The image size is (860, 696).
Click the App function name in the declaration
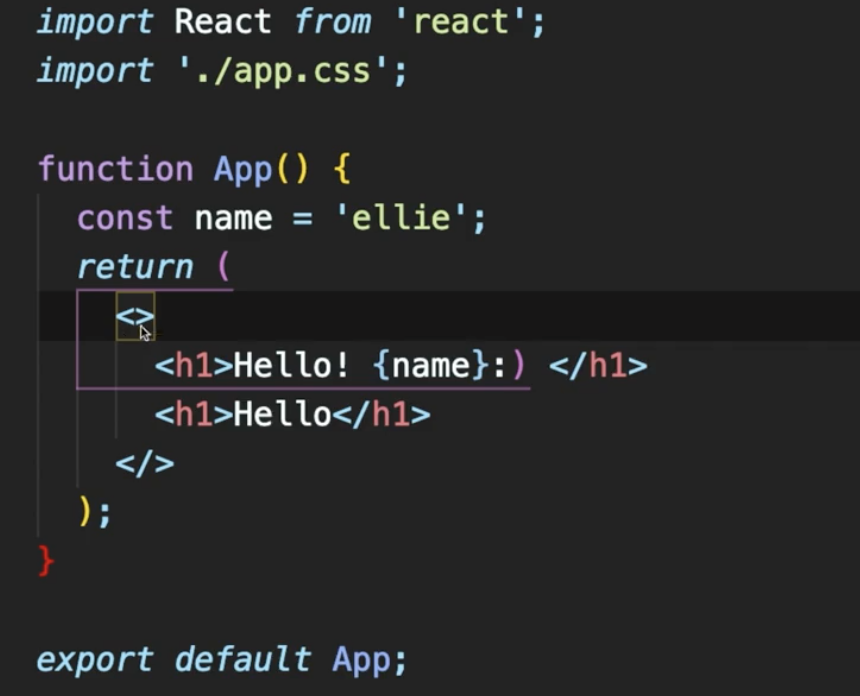[x=243, y=169]
